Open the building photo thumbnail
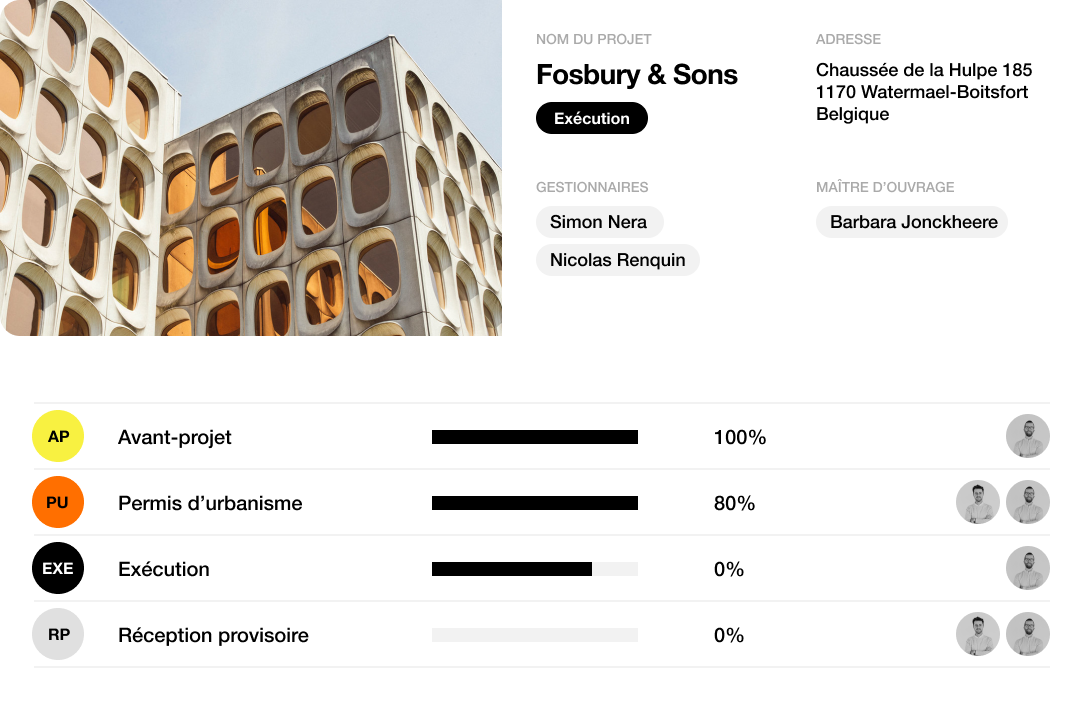 251,170
